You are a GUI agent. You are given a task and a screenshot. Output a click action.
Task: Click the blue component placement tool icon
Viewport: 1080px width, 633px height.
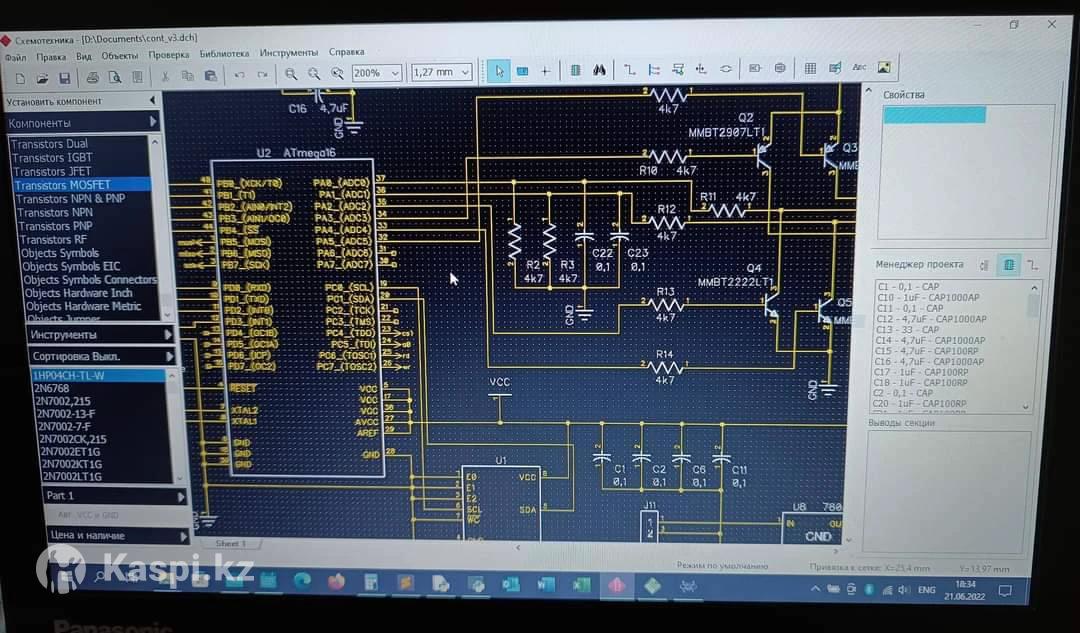click(x=522, y=71)
